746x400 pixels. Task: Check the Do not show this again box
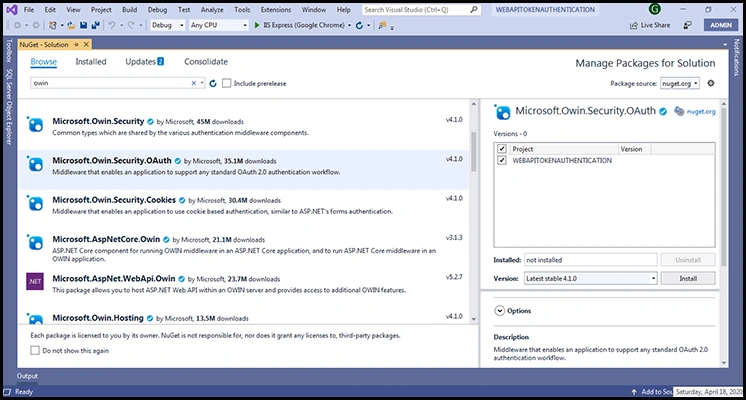click(x=35, y=351)
